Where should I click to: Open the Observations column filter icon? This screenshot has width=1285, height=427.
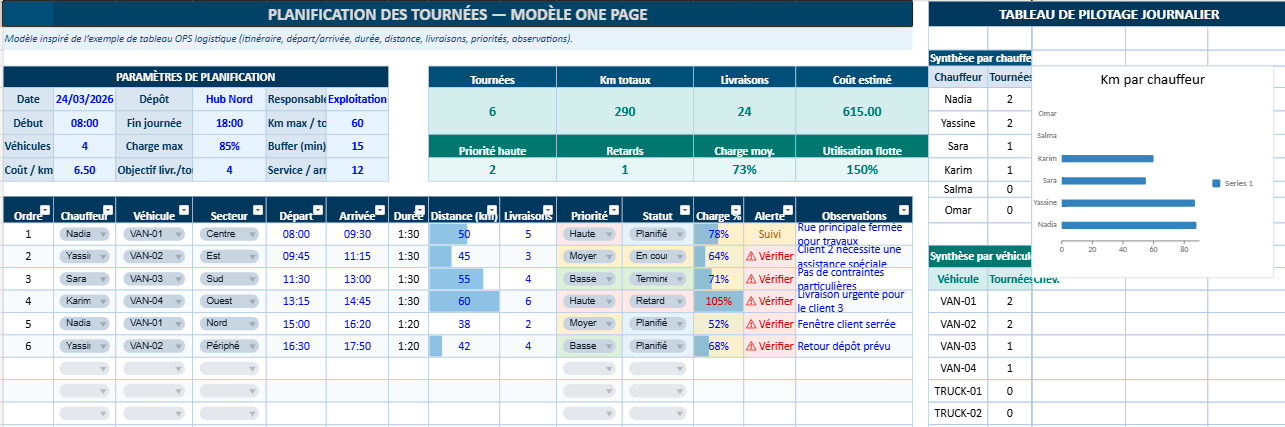pos(902,210)
